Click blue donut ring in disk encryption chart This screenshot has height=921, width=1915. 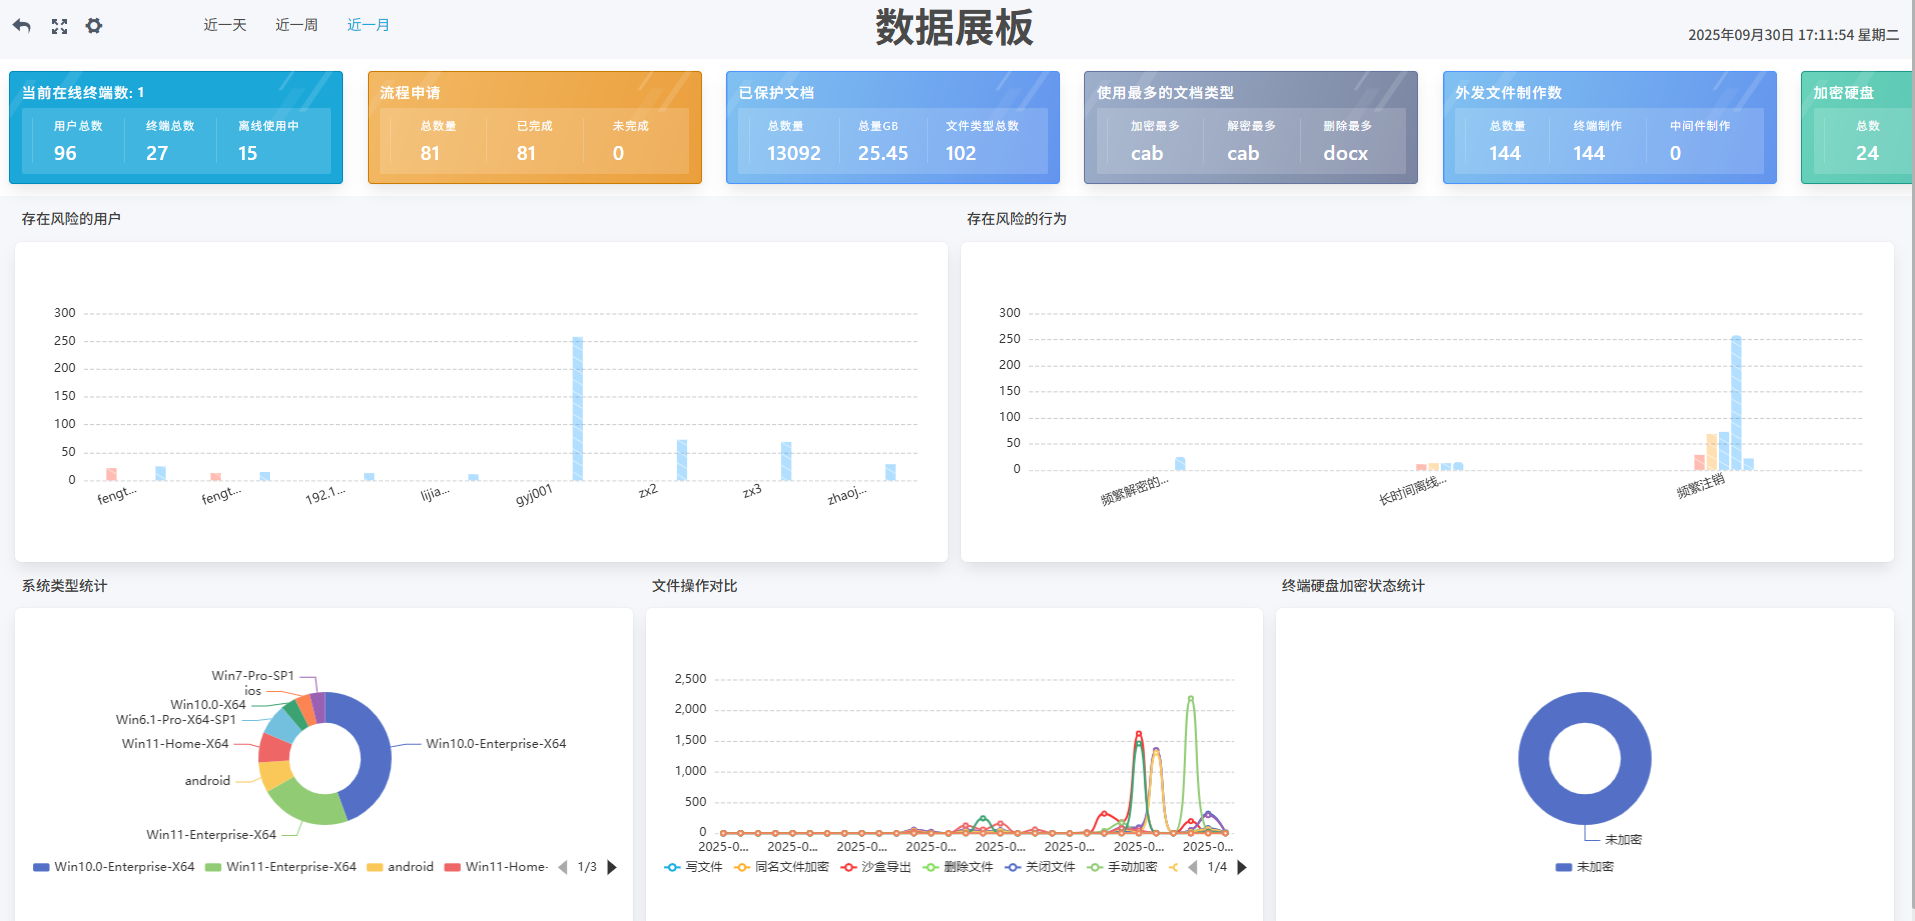tap(1535, 758)
